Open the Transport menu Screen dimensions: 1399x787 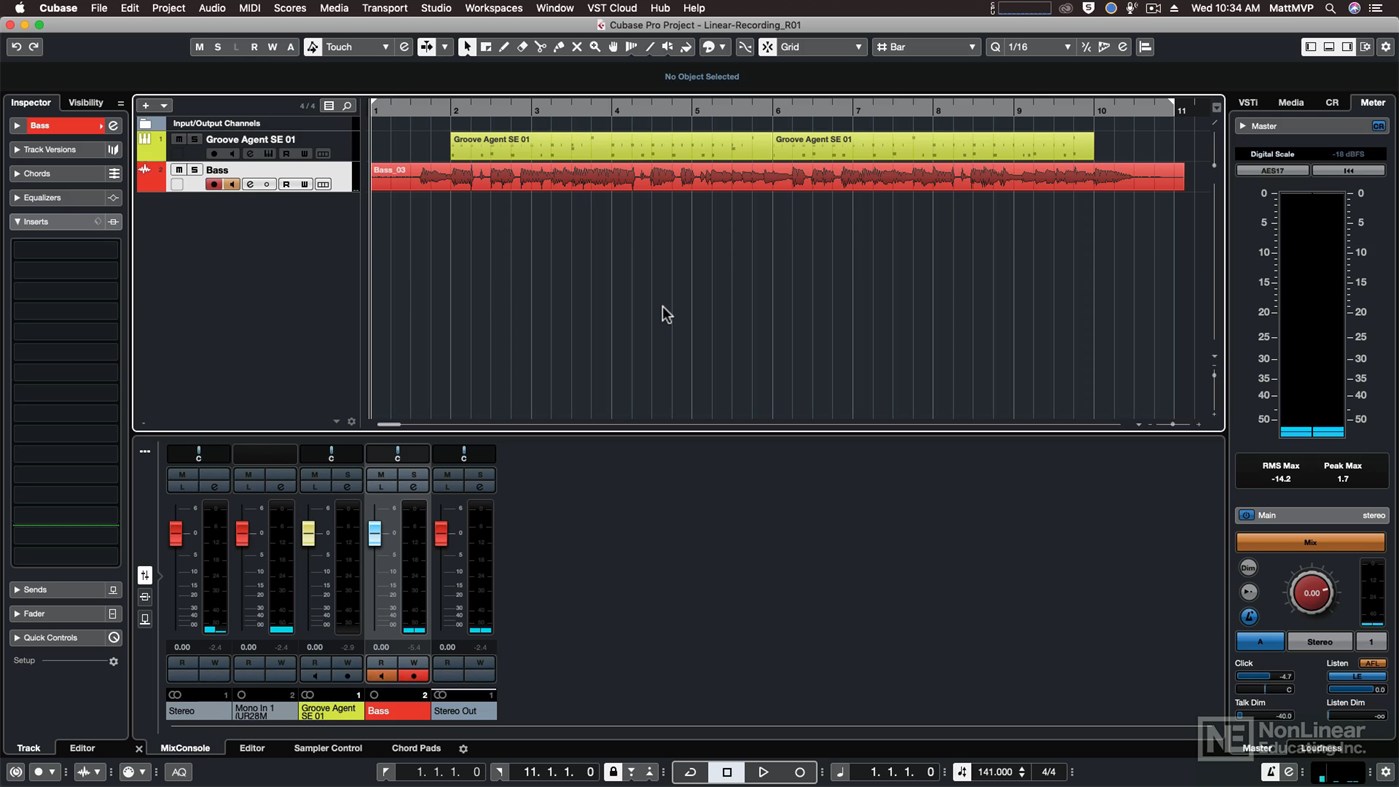(384, 8)
